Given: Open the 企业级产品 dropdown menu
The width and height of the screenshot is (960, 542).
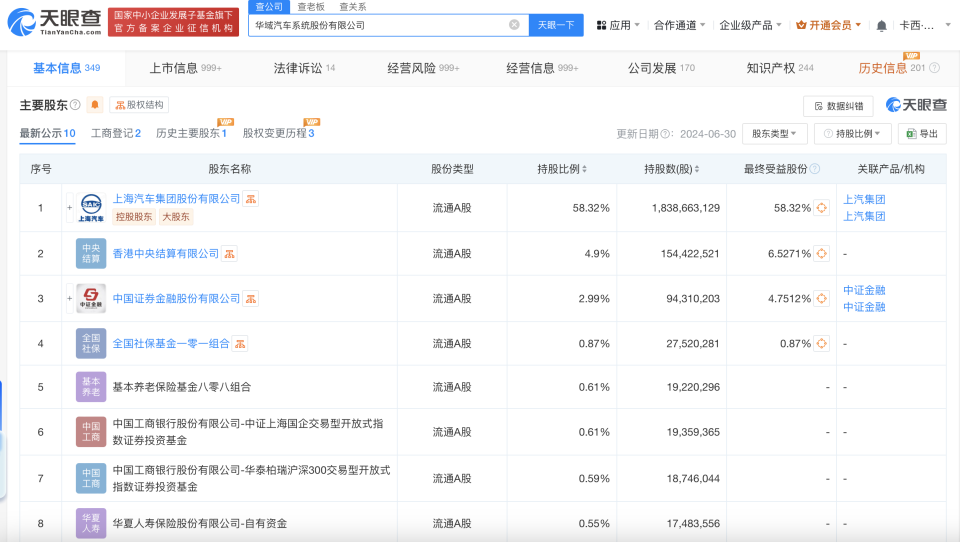Looking at the screenshot, I should point(751,25).
